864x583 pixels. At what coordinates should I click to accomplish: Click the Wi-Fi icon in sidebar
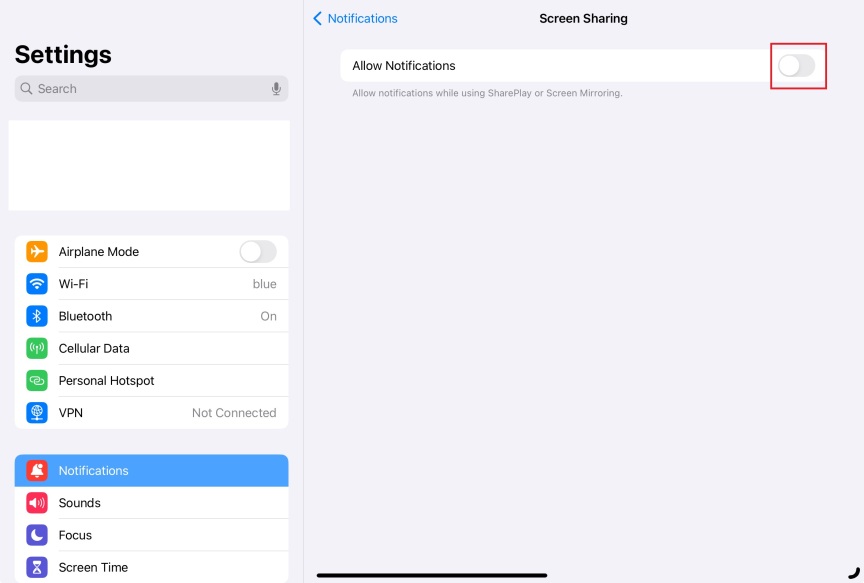coord(37,284)
